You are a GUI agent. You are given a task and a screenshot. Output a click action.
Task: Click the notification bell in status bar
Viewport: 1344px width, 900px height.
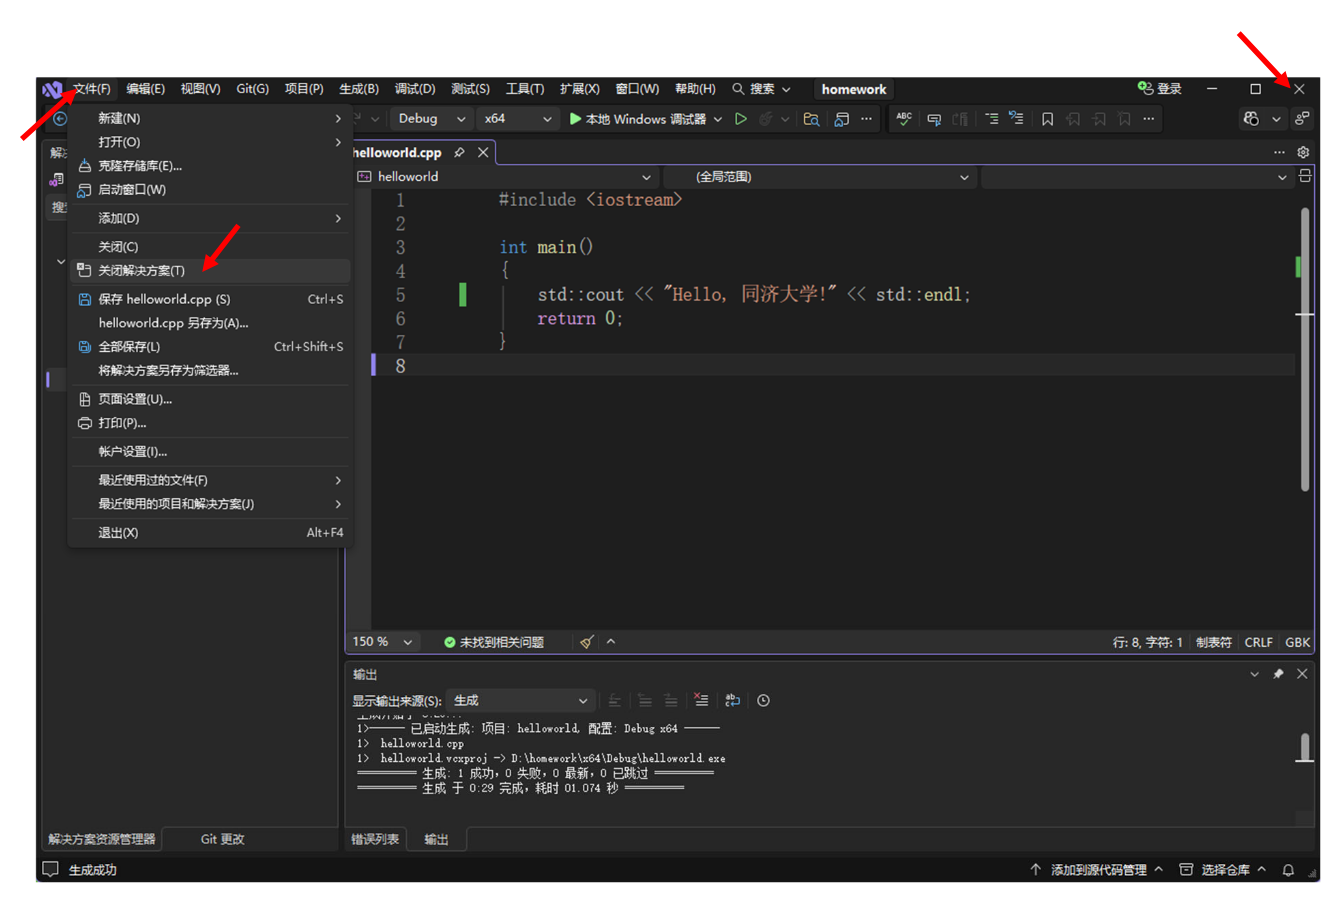click(x=1288, y=870)
